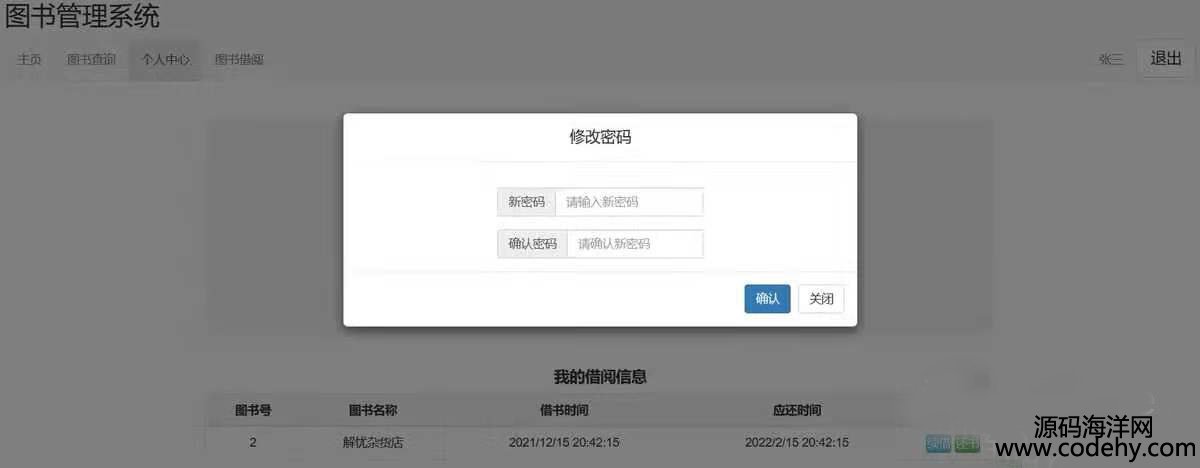
Task: Close the dialog with 关闭 button
Action: pyautogui.click(x=820, y=299)
